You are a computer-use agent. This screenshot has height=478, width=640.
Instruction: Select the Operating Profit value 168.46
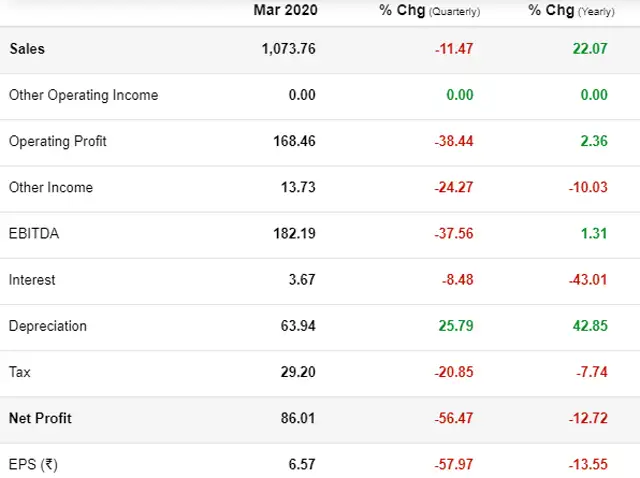coord(294,141)
